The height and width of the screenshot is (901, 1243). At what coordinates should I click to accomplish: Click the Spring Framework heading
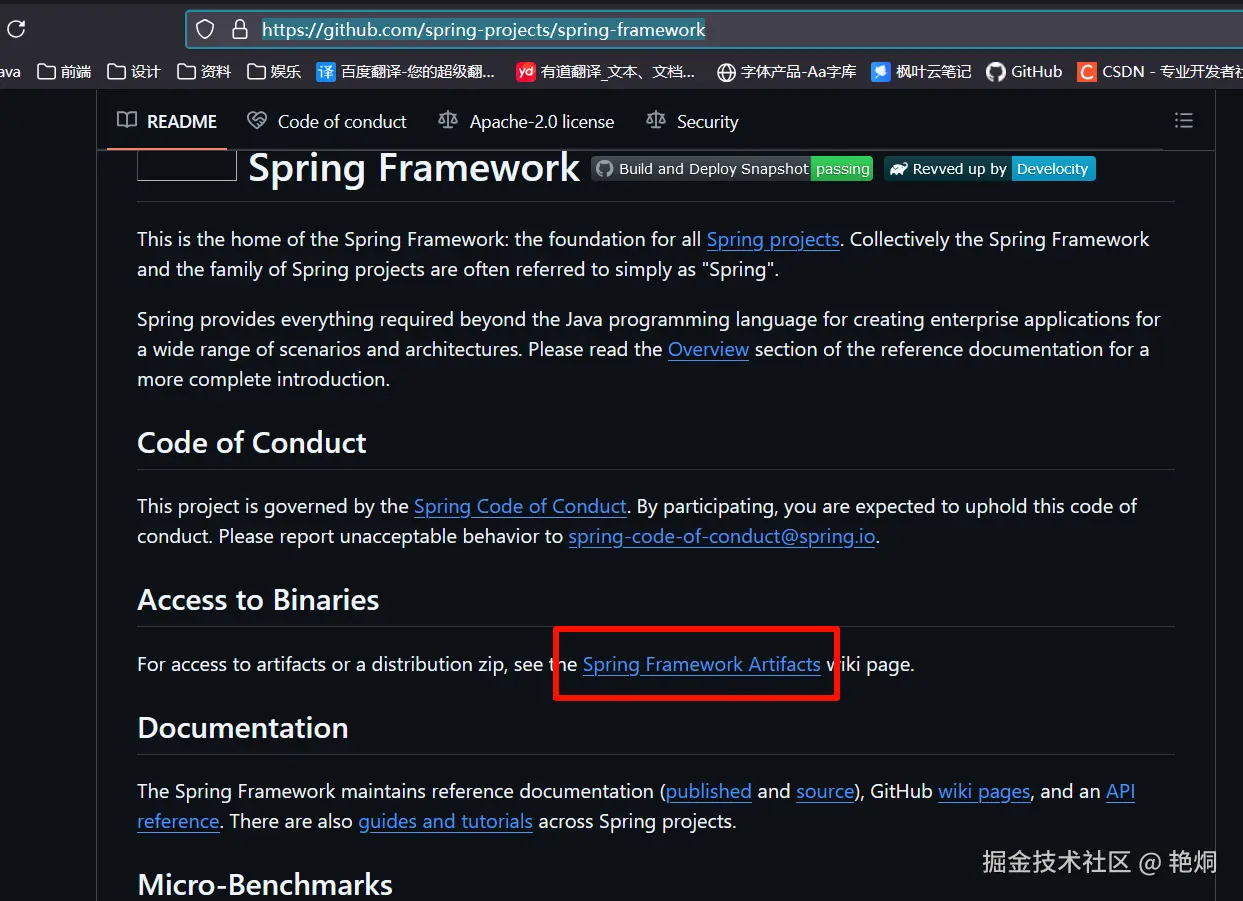click(x=413, y=168)
